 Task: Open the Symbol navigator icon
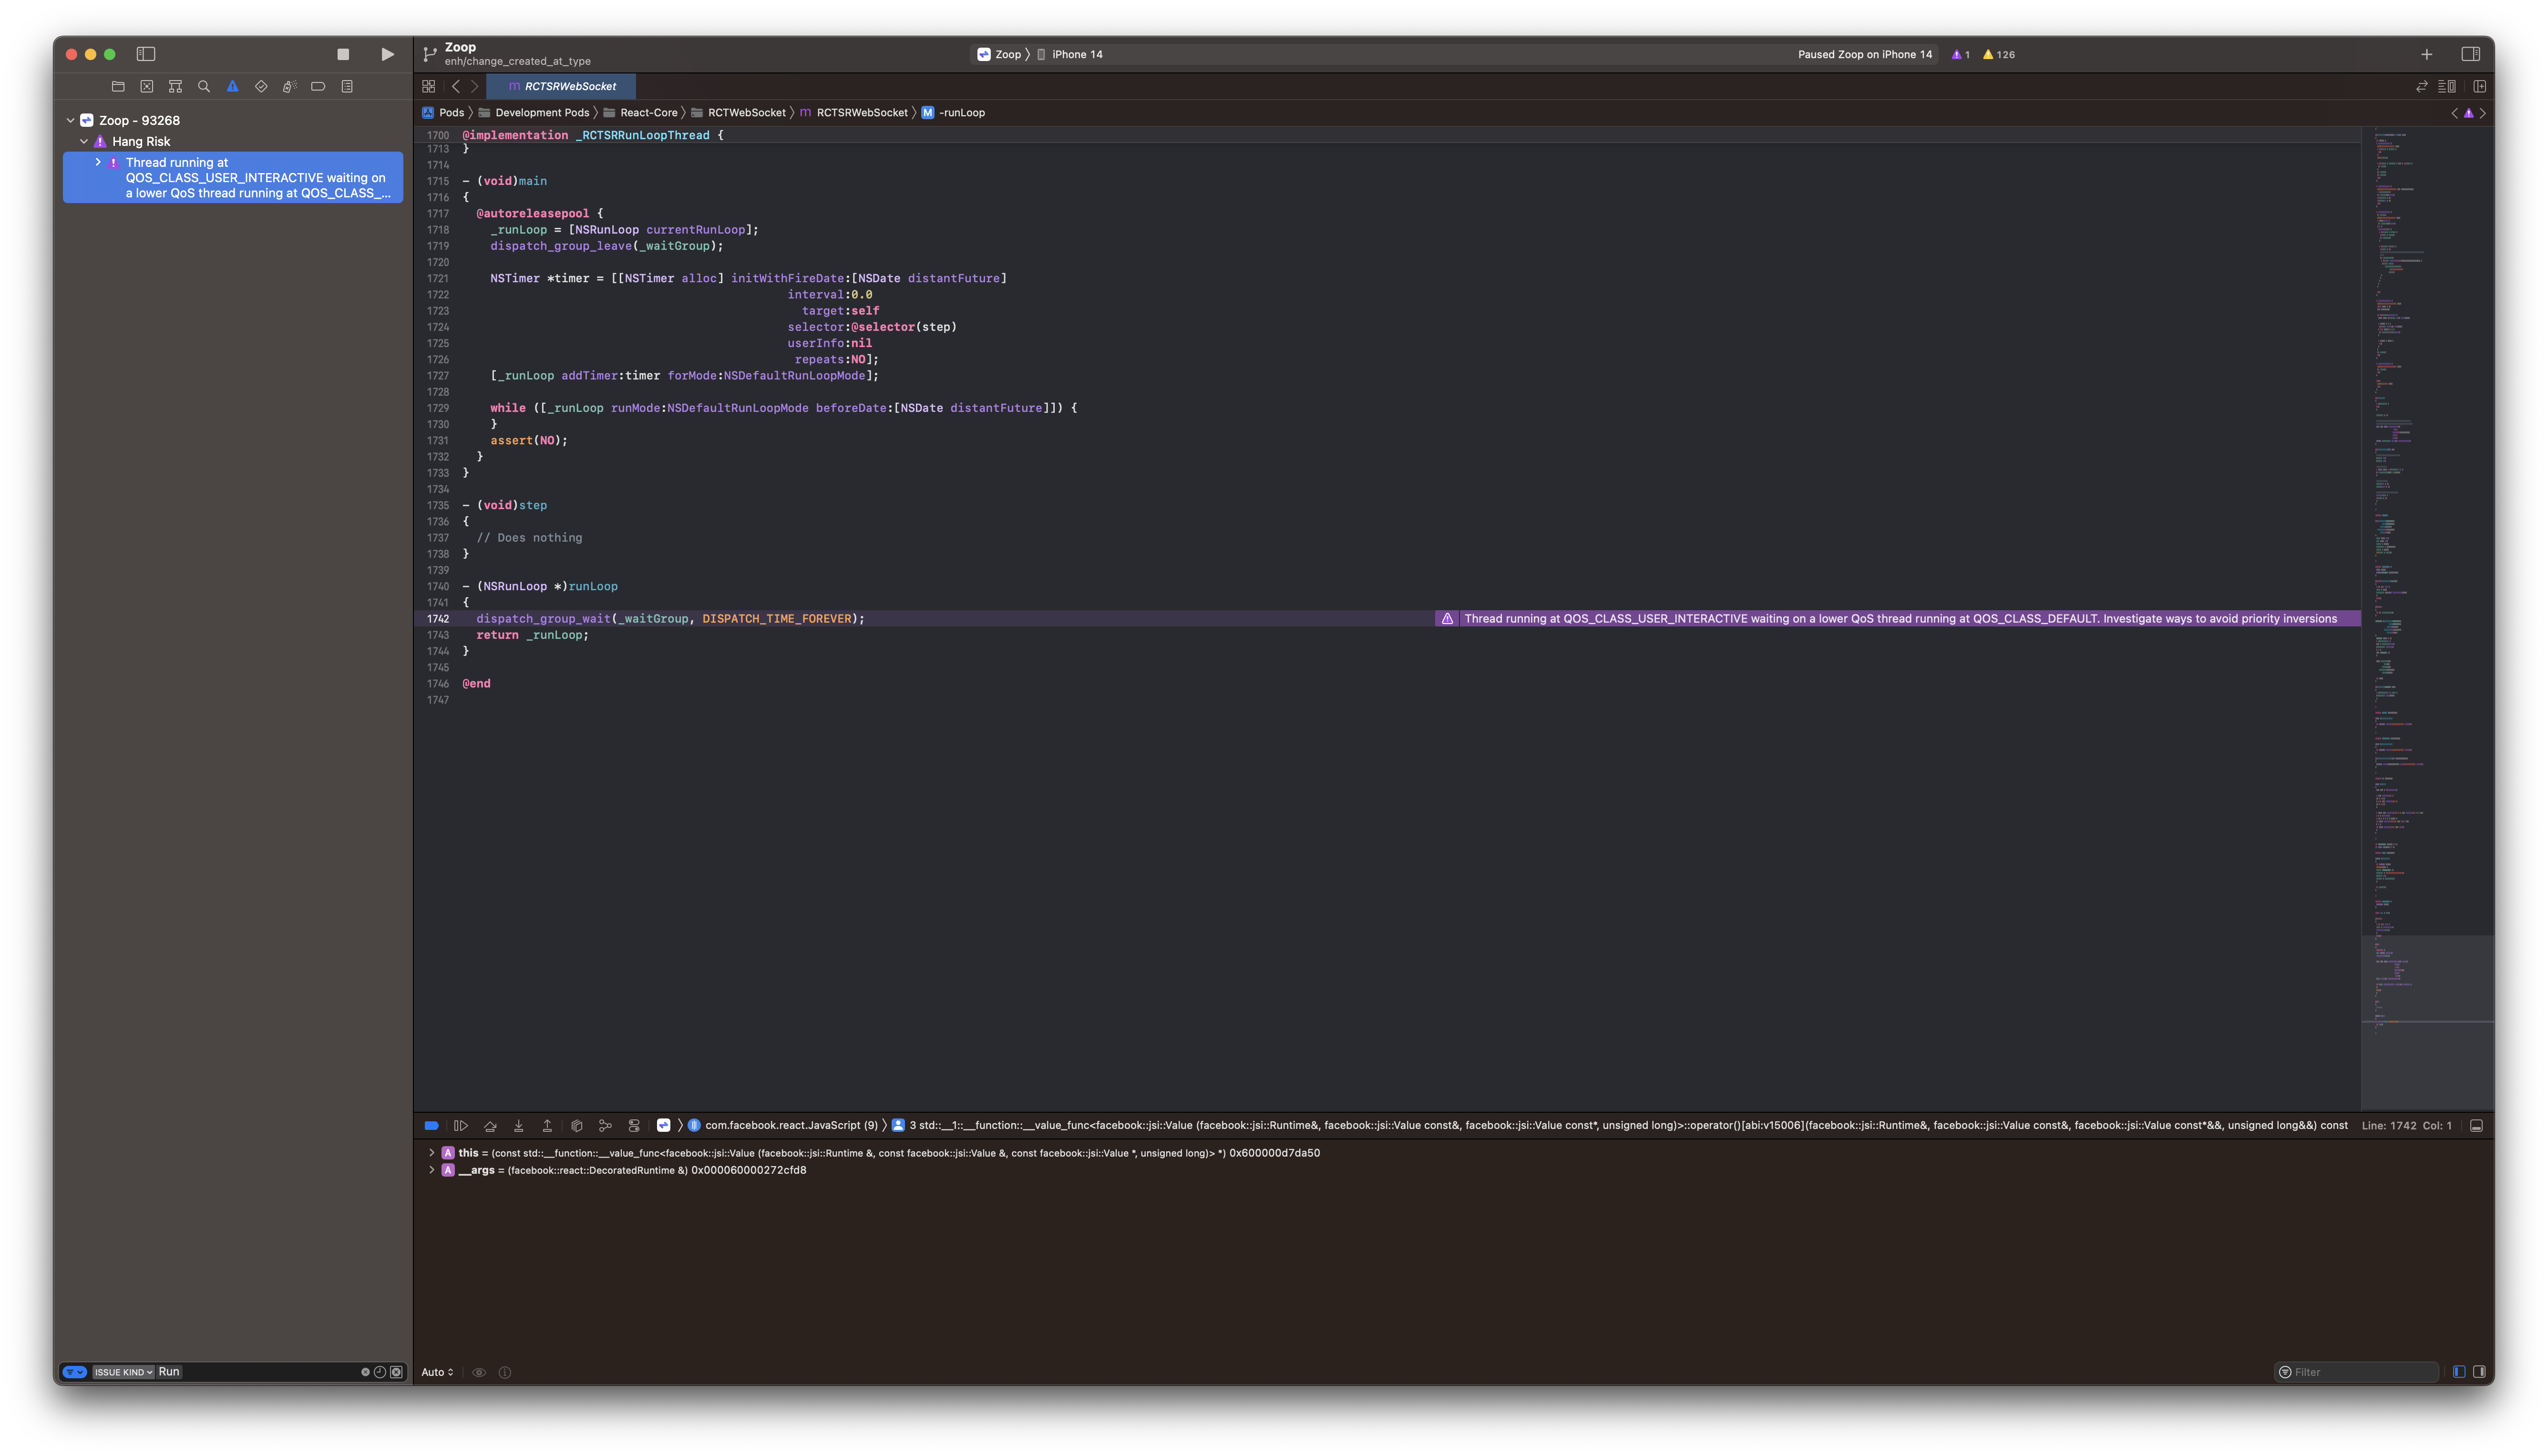(x=175, y=86)
